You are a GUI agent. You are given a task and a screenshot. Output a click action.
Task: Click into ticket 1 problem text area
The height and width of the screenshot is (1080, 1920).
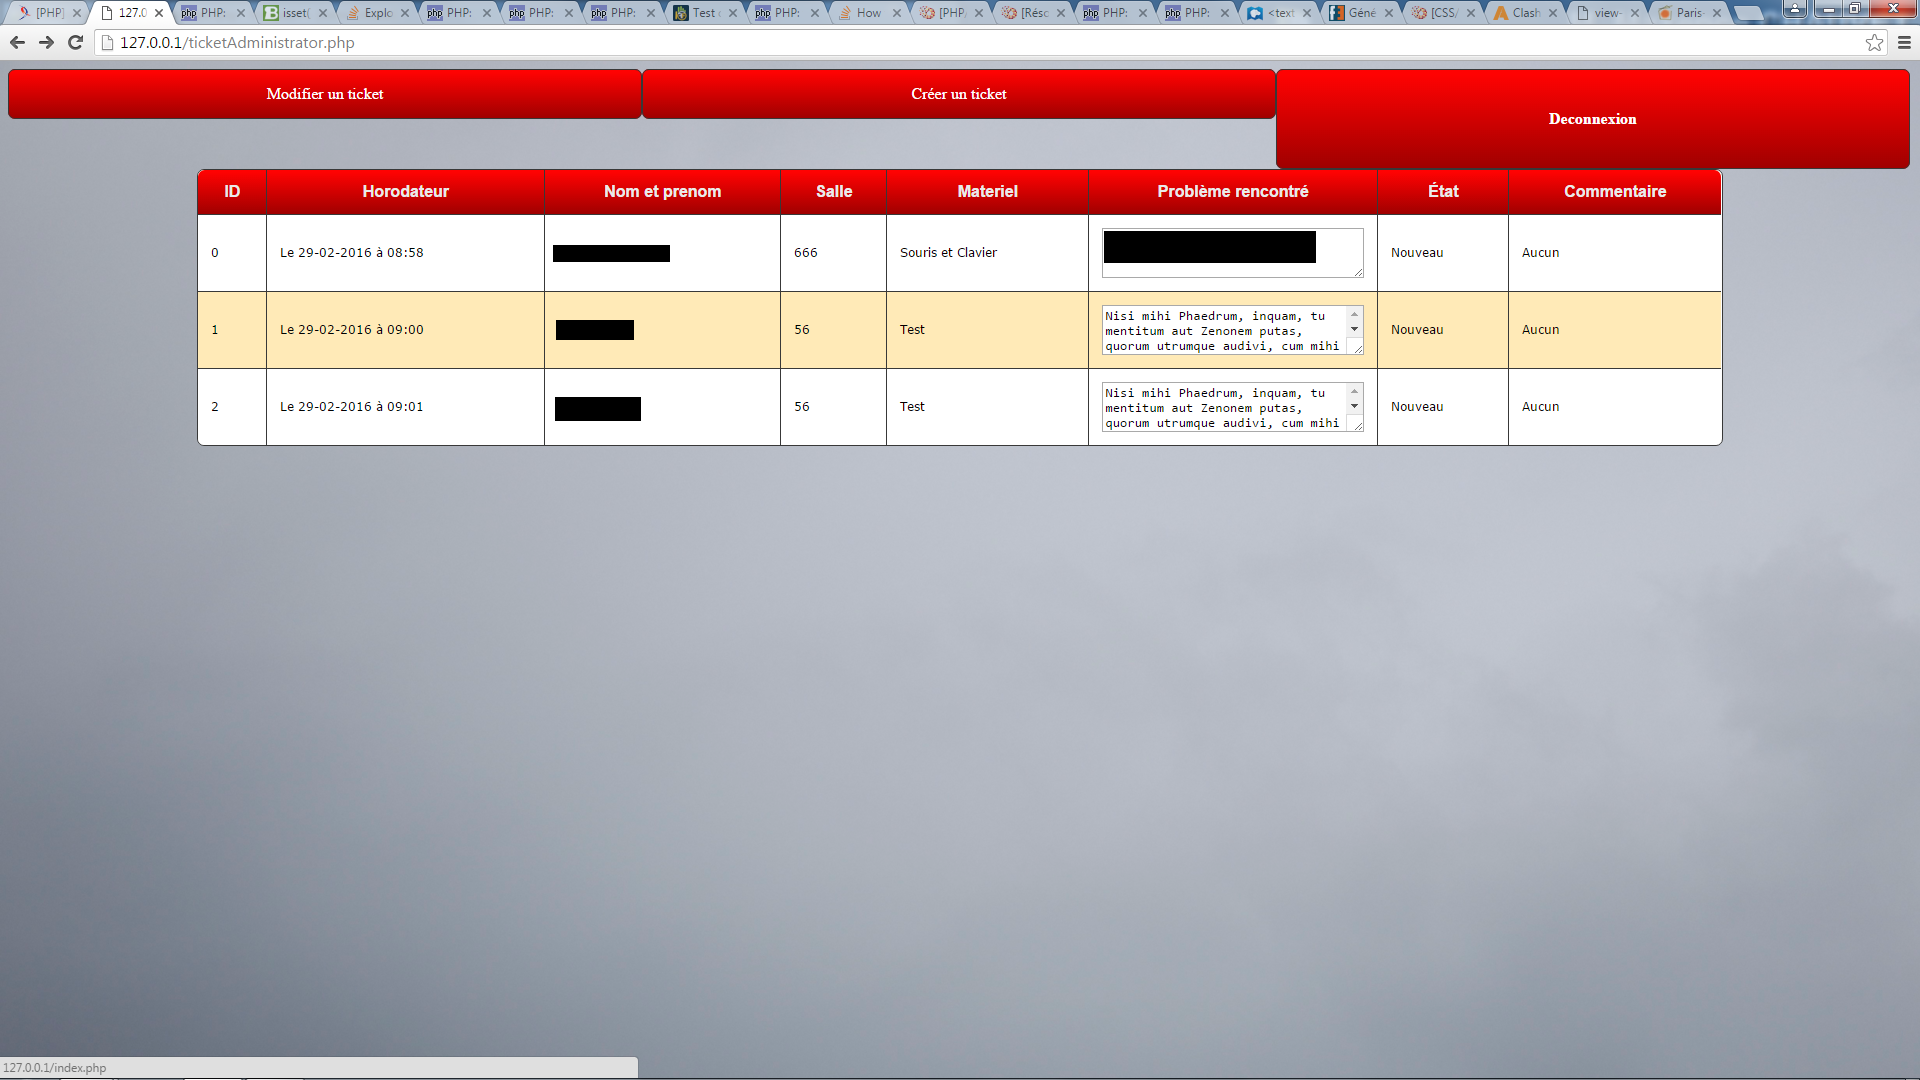tap(1222, 331)
